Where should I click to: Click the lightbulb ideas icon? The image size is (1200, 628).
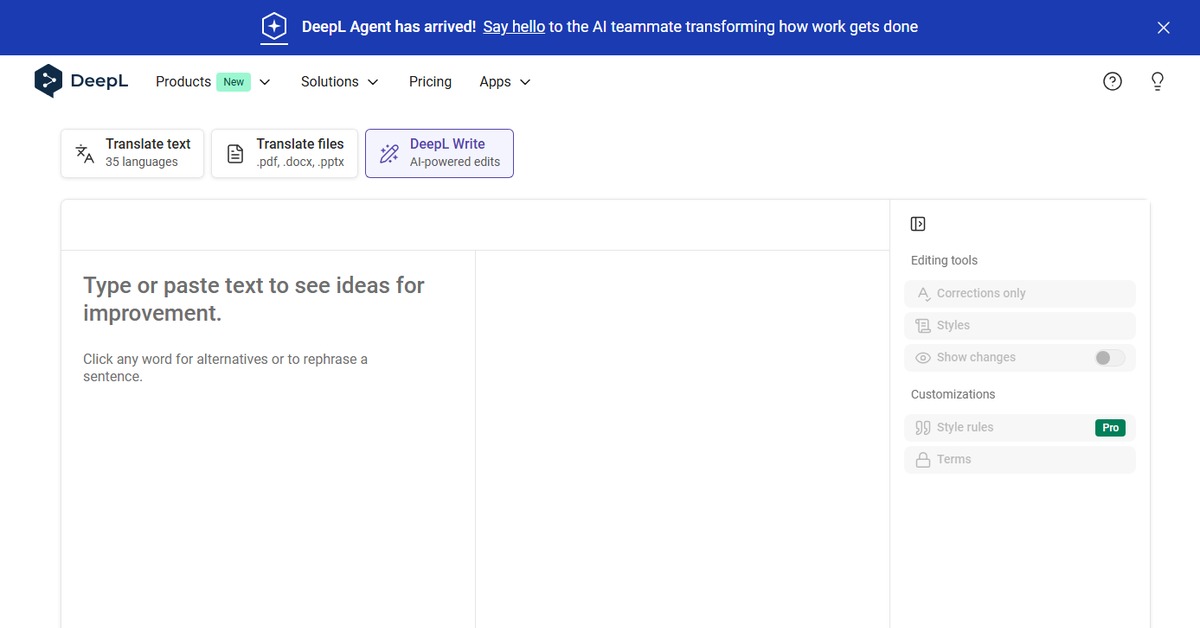pos(1157,82)
